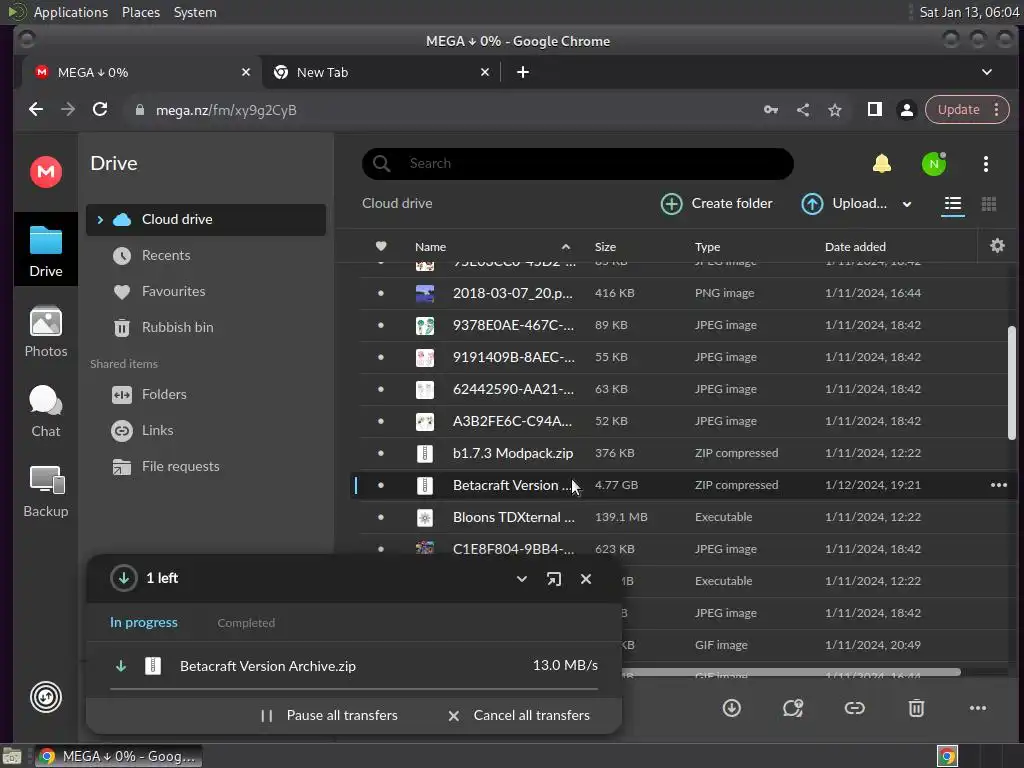This screenshot has height=768, width=1024.
Task: Toggle Chrome side panel
Action: click(x=874, y=110)
